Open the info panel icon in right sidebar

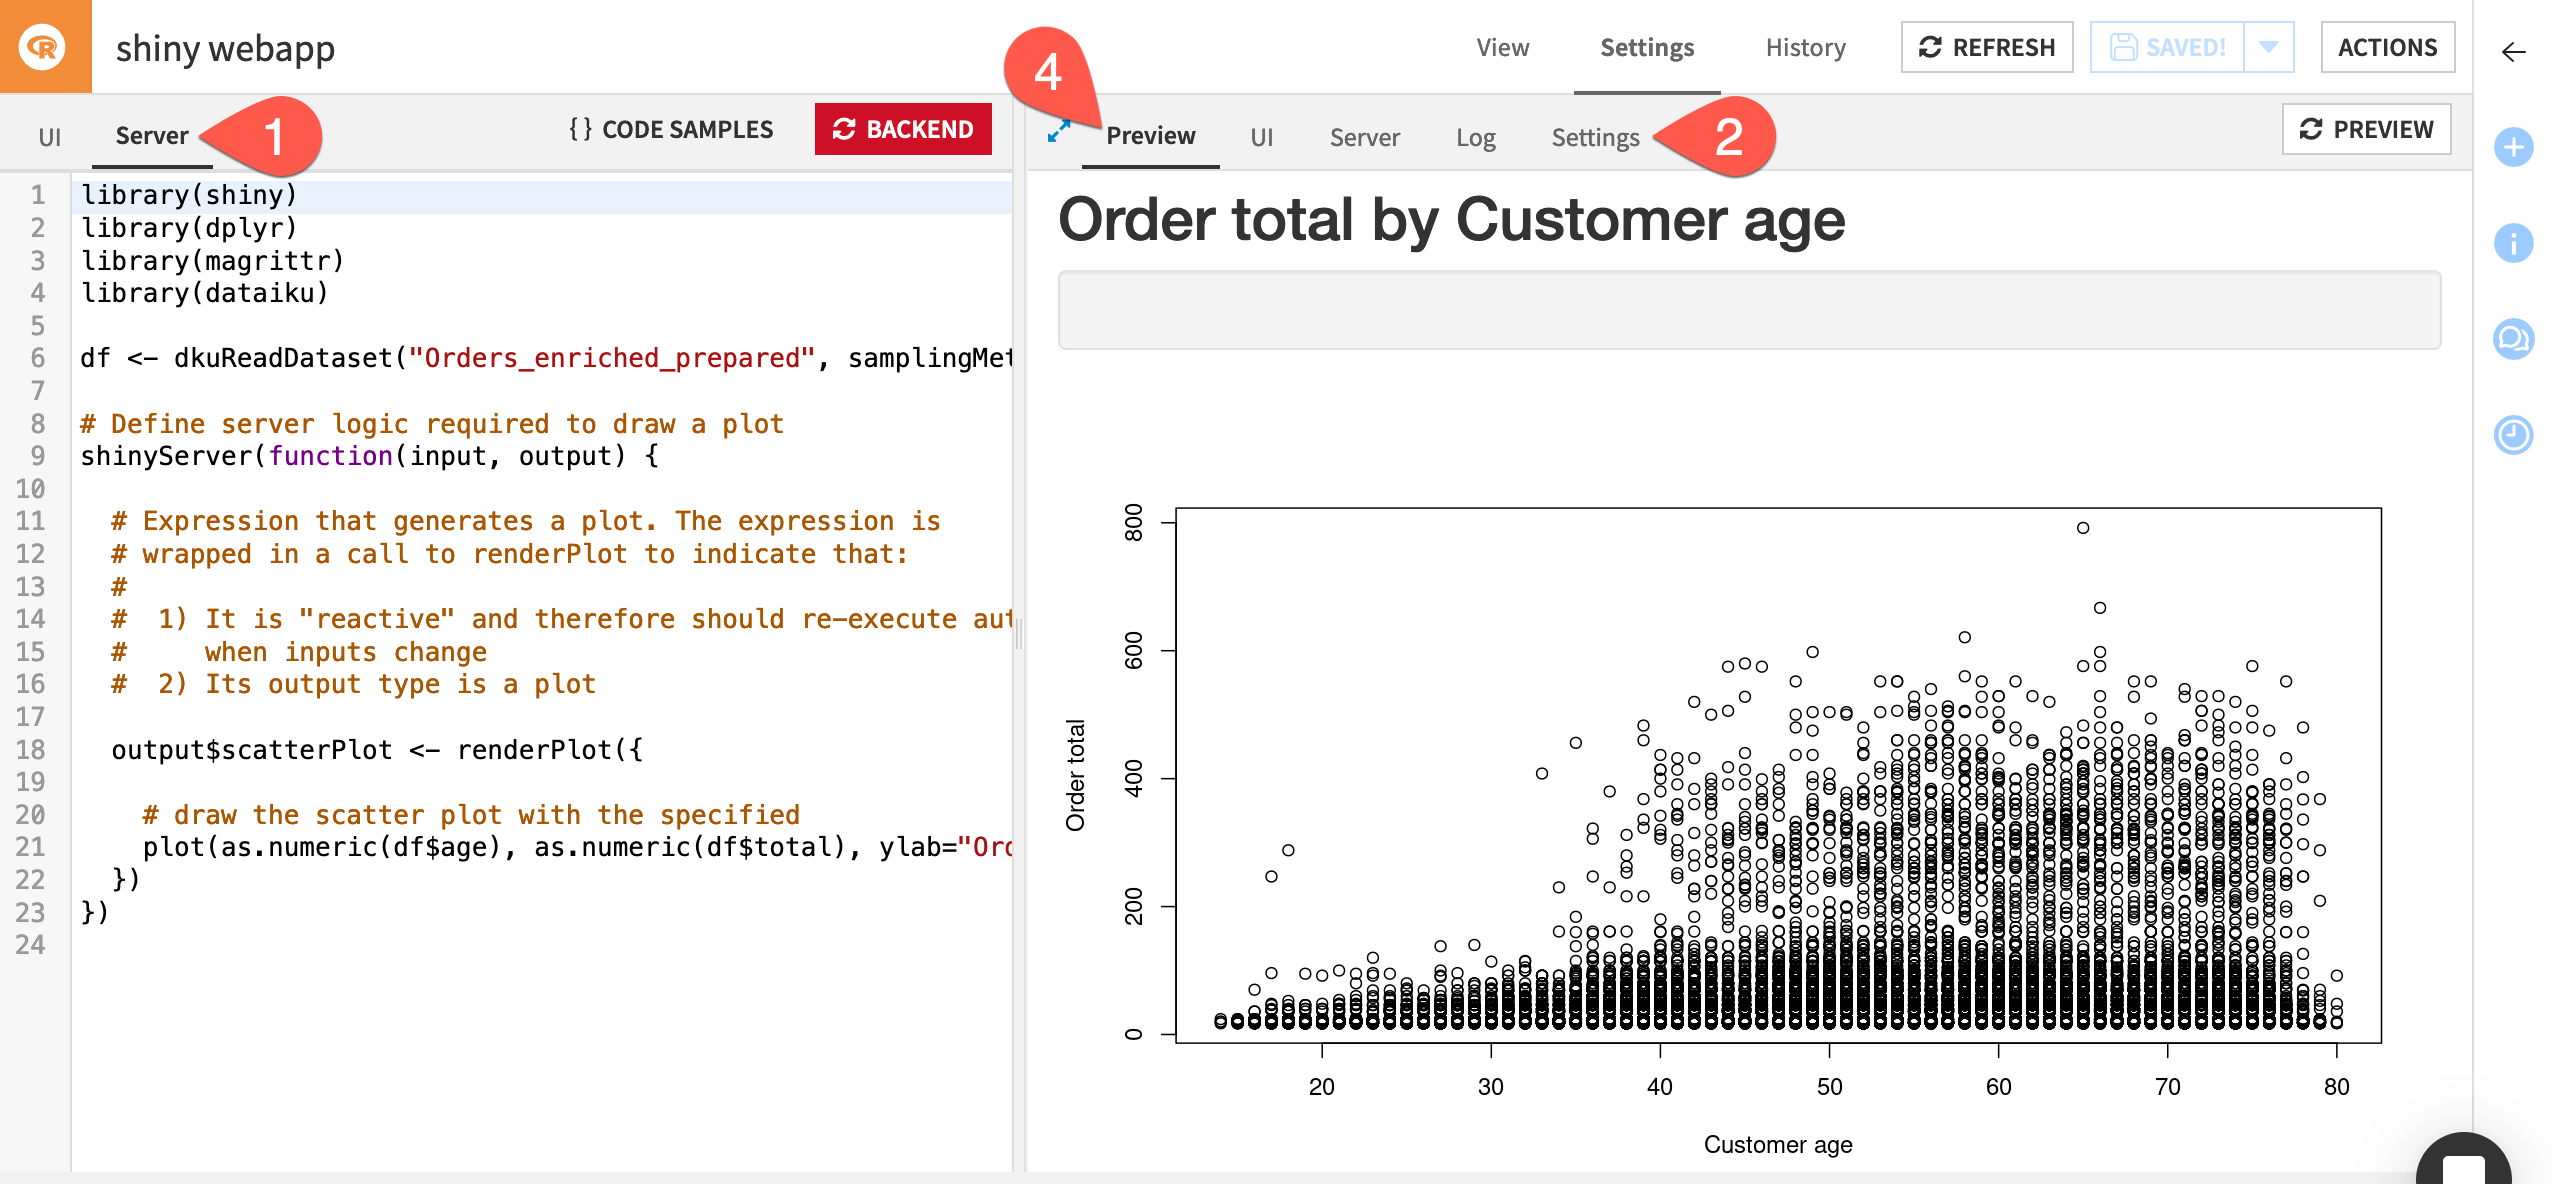pyautogui.click(x=2513, y=244)
